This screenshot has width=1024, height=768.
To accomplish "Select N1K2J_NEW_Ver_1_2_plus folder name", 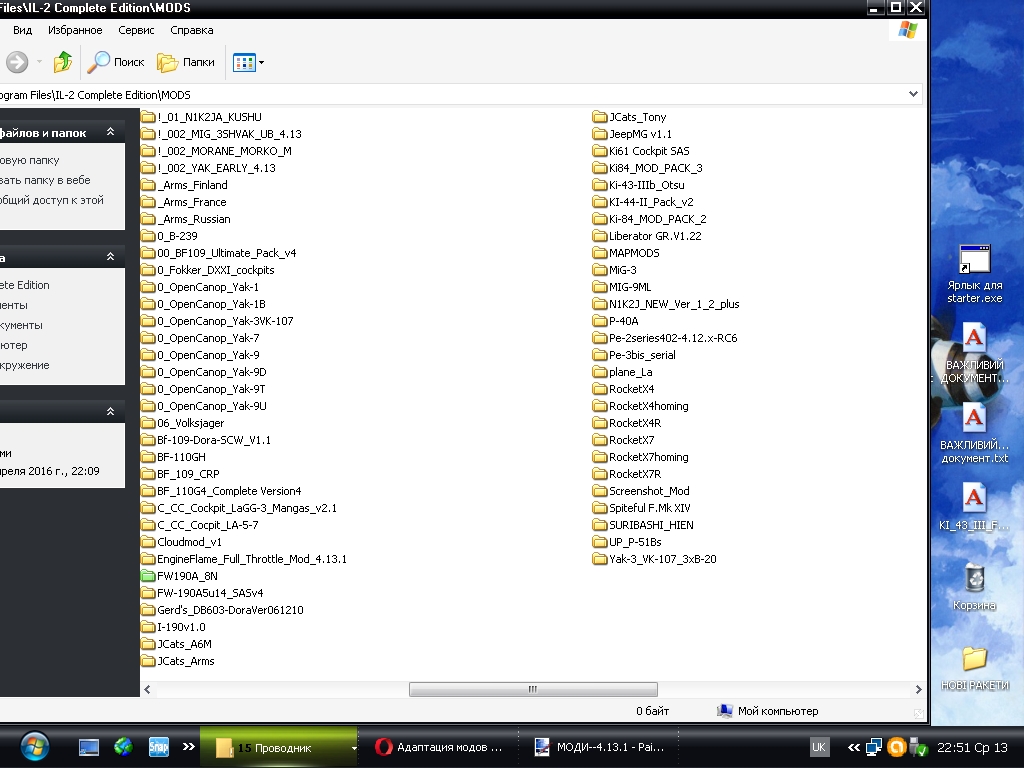I will tap(674, 304).
